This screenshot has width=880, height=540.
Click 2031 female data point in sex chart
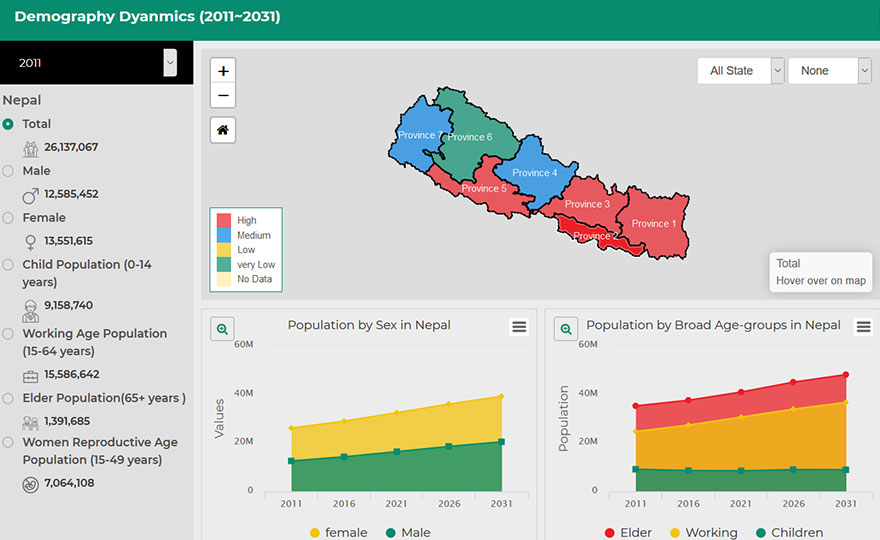coord(501,396)
